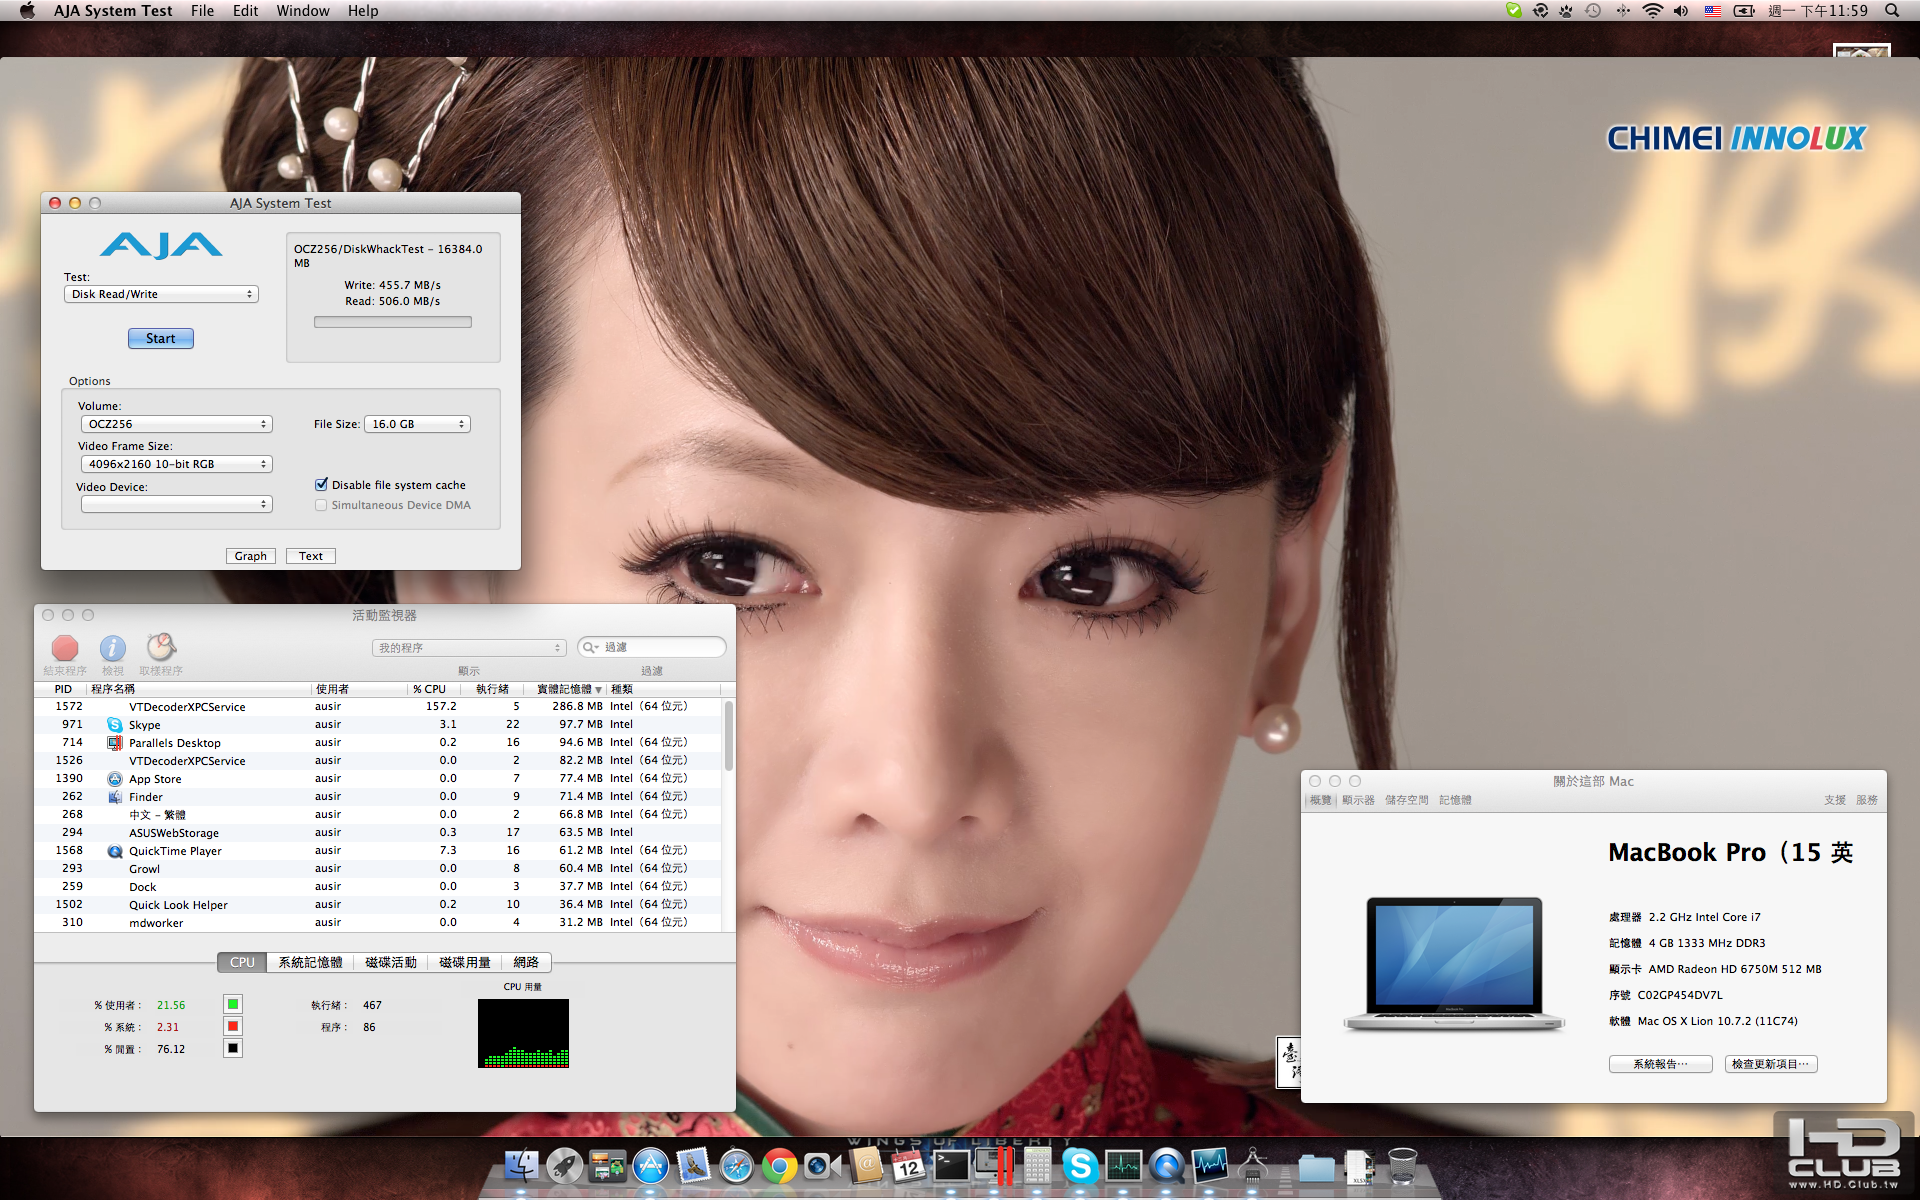The height and width of the screenshot is (1200, 1920).
Task: Open Terminal from the Dock
Action: click(951, 1166)
